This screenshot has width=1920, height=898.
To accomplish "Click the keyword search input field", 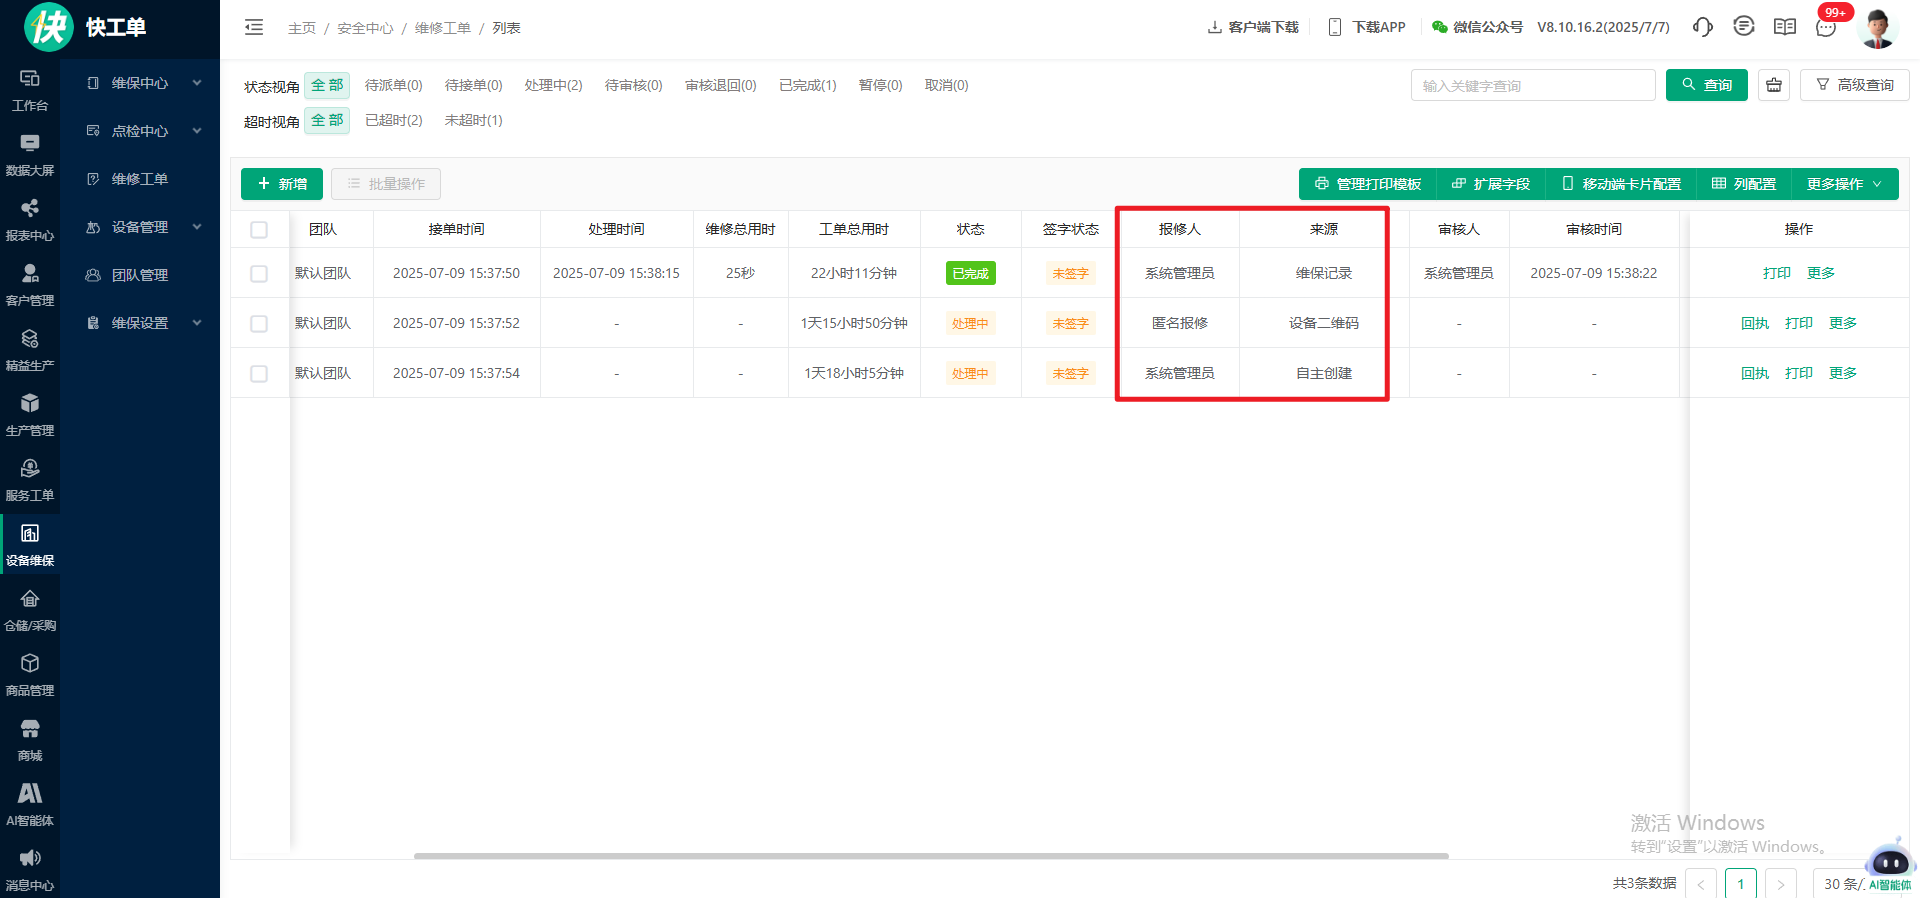I will (1532, 86).
